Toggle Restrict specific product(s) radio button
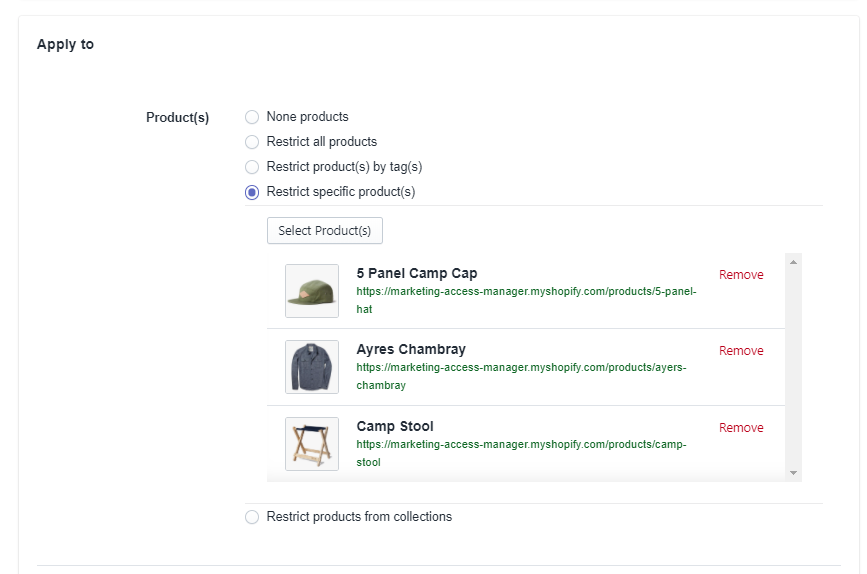Image resolution: width=867 pixels, height=574 pixels. [x=252, y=192]
